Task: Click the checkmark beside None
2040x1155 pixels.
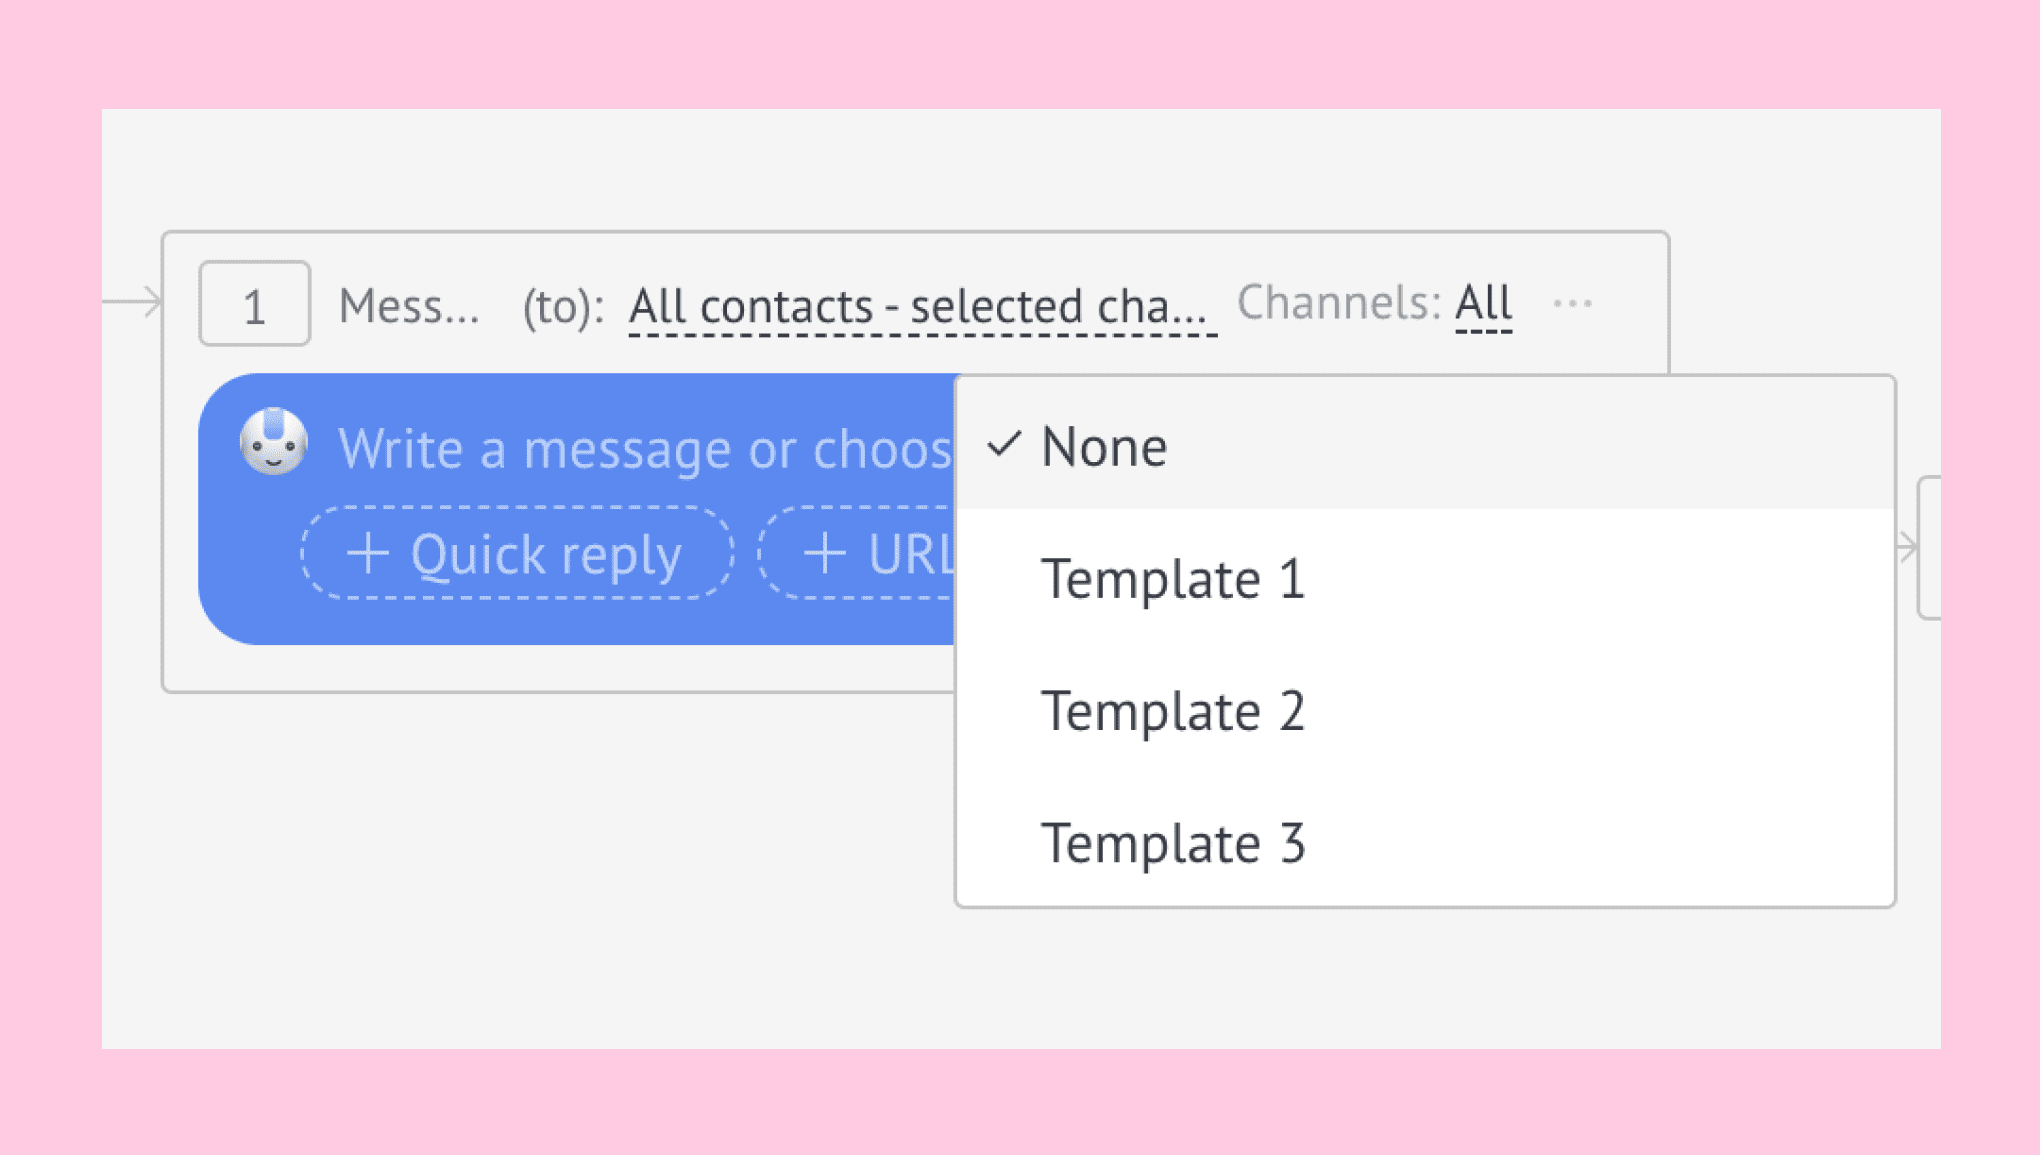Action: tap(1004, 443)
